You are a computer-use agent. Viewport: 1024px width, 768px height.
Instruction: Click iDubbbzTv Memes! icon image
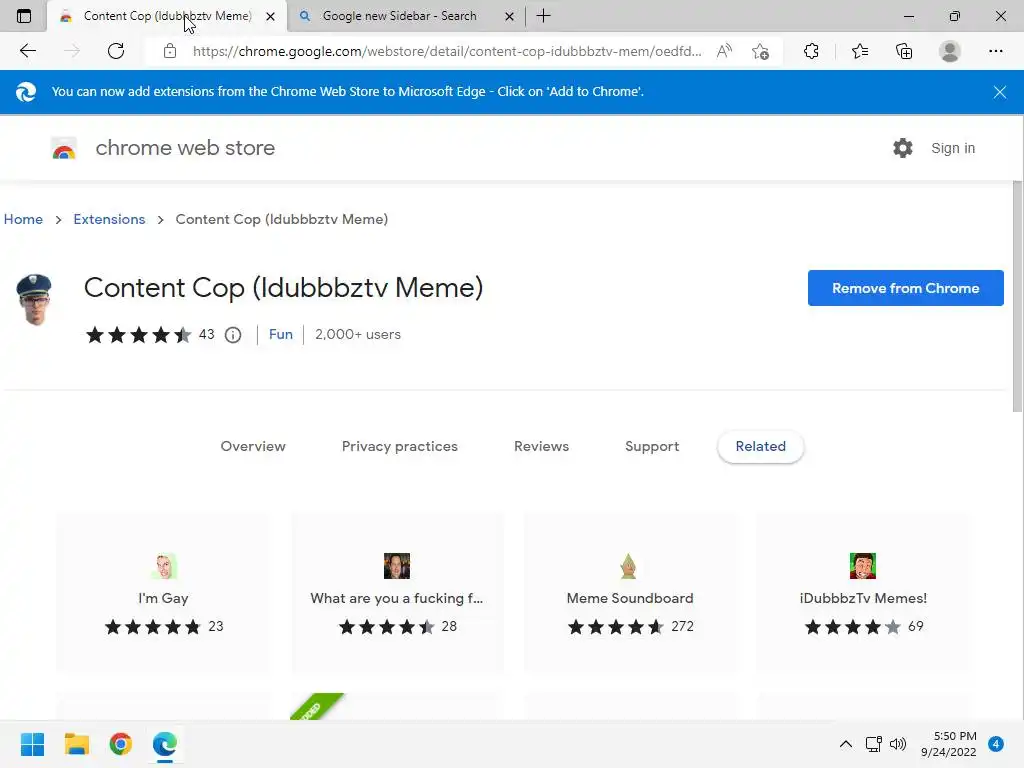(863, 566)
